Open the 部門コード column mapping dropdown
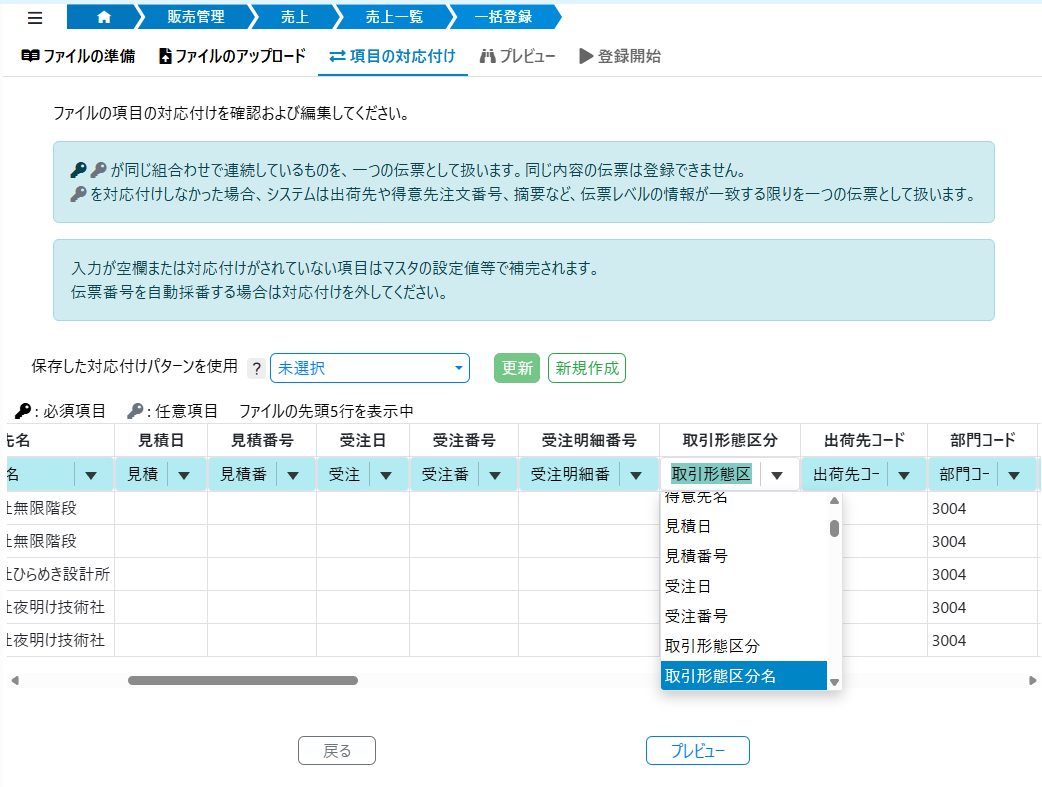The image size is (1042, 787). click(x=1012, y=473)
